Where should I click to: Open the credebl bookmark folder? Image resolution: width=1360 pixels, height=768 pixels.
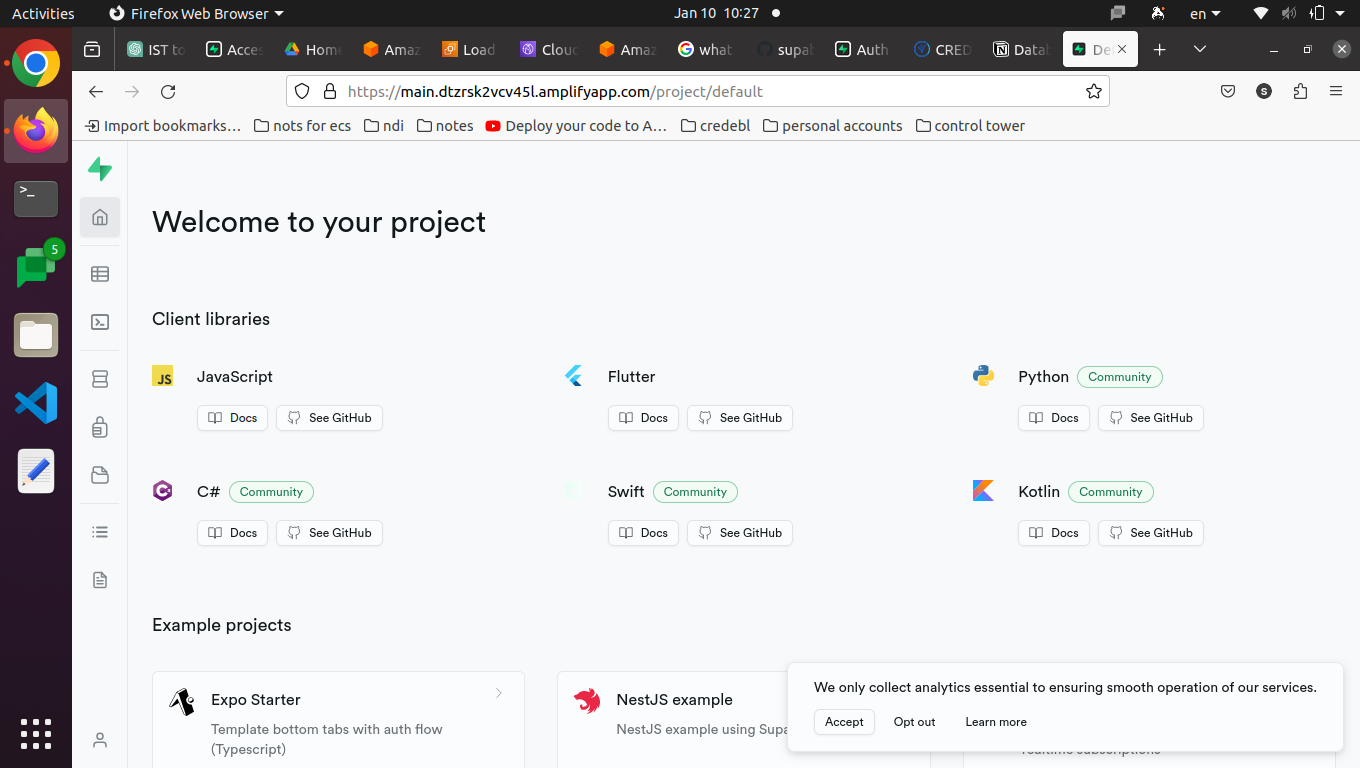[x=715, y=125]
